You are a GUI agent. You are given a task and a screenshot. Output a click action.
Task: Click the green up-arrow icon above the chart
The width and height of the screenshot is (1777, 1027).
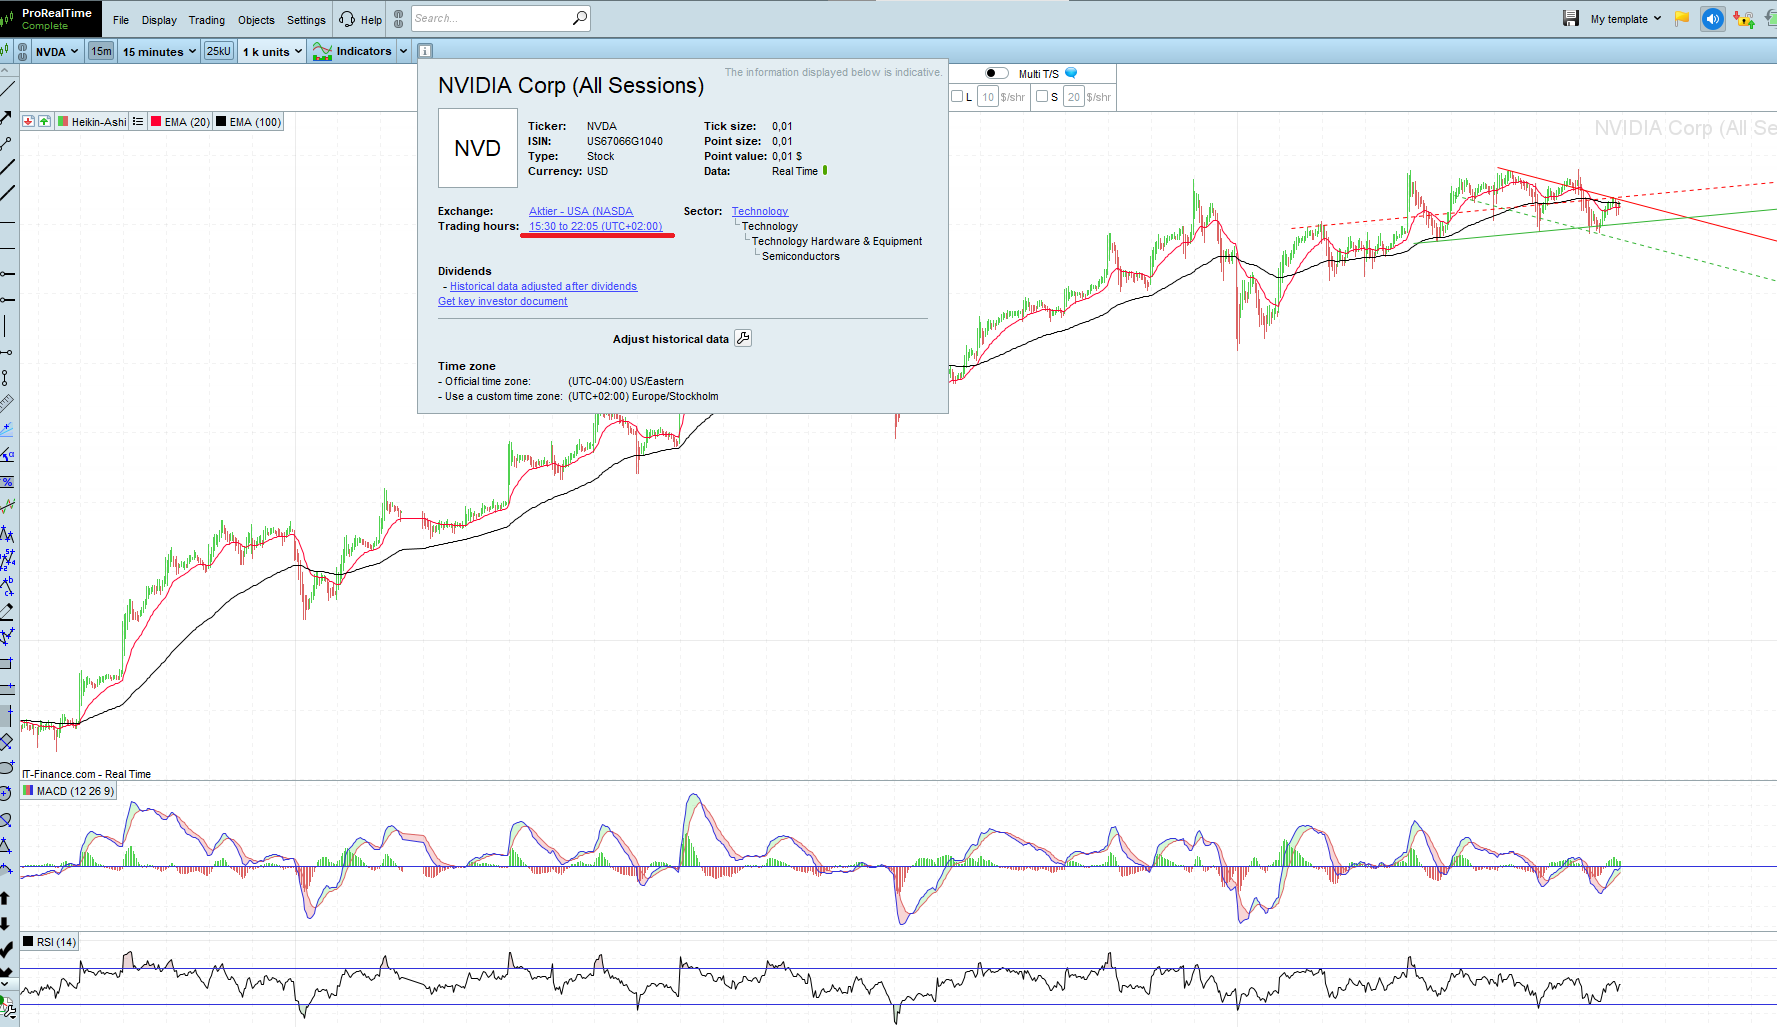point(44,122)
